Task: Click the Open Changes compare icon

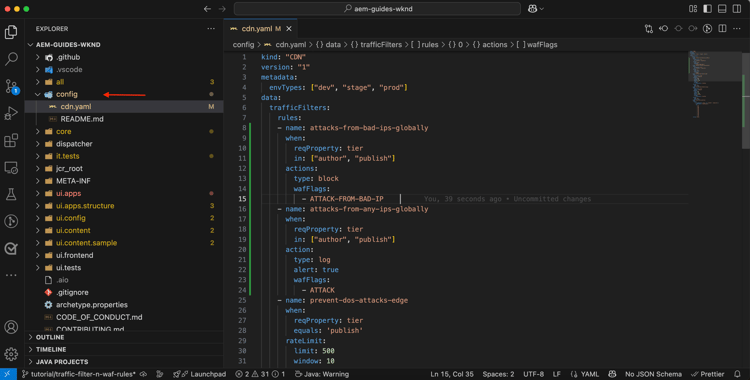Action: [649, 29]
